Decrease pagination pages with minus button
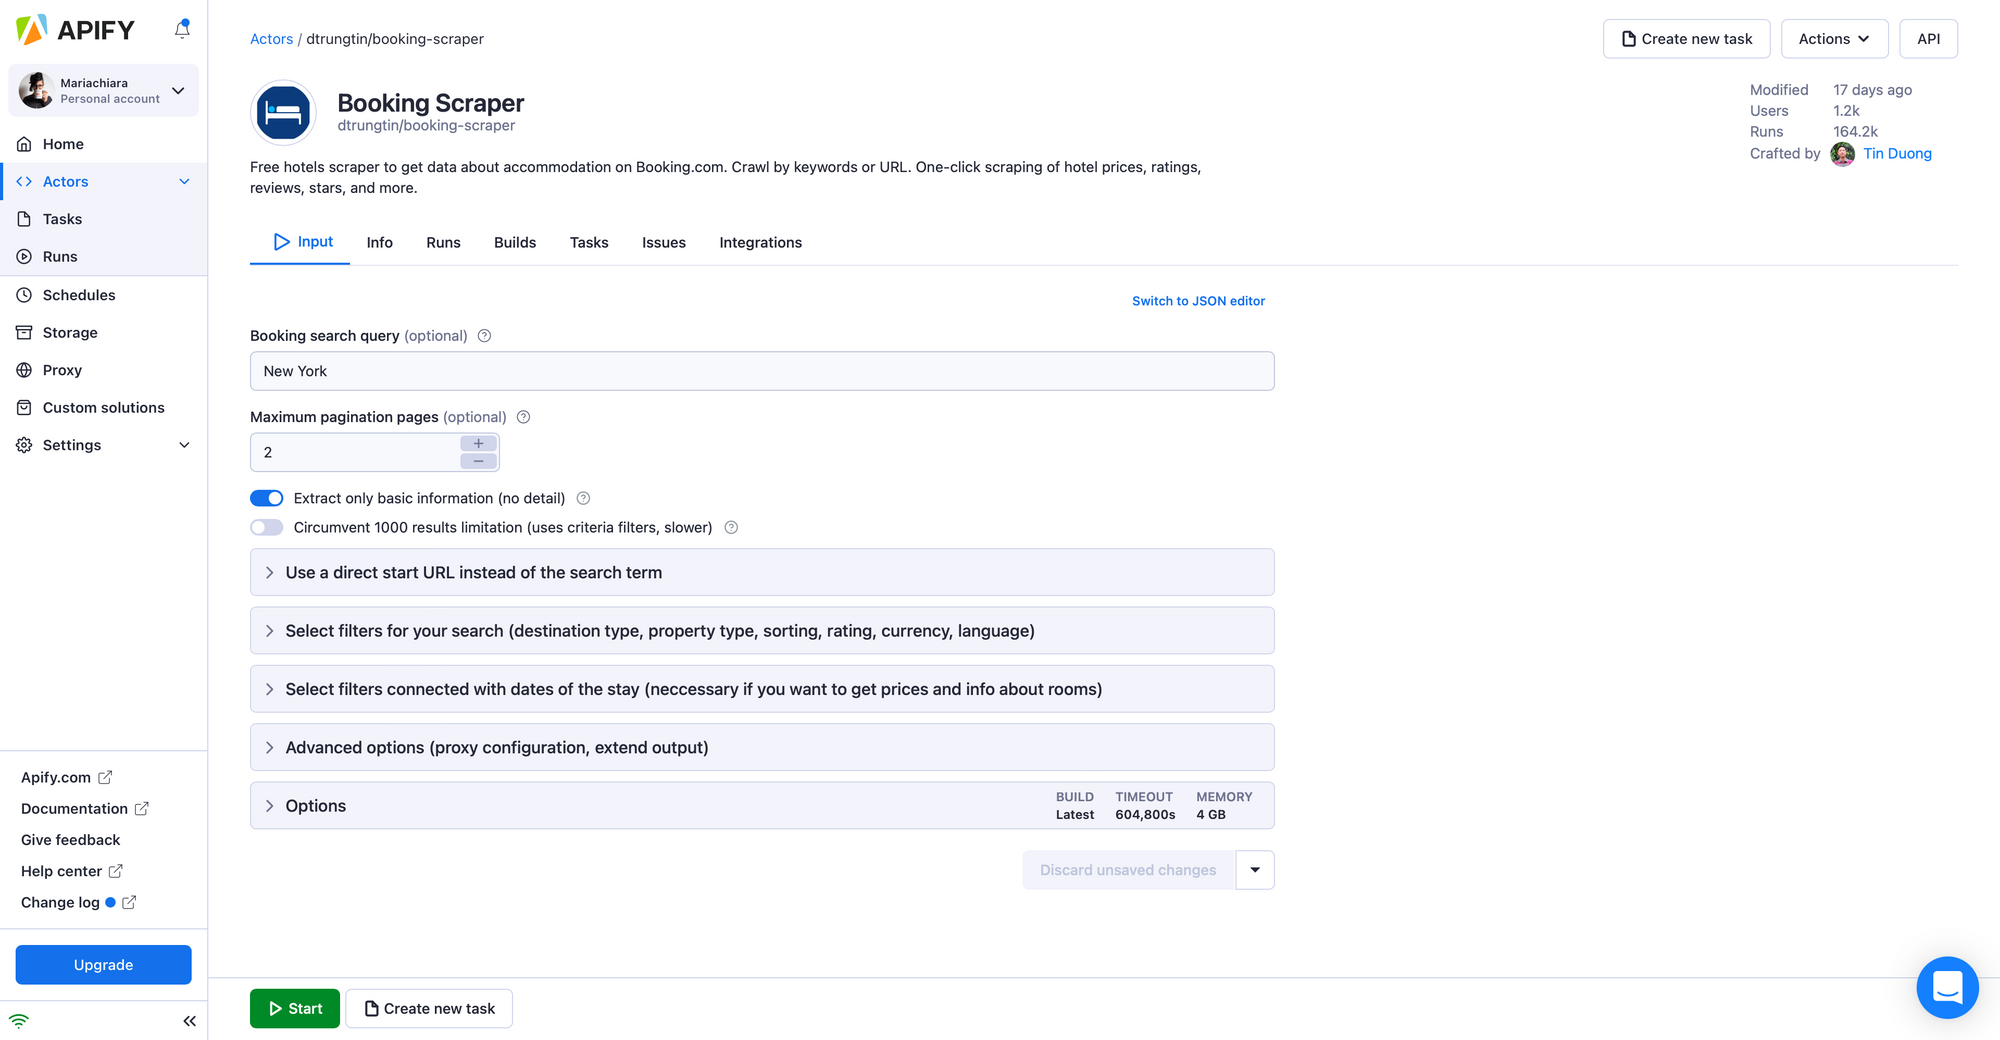Viewport: 2000px width, 1040px height. pyautogui.click(x=479, y=461)
